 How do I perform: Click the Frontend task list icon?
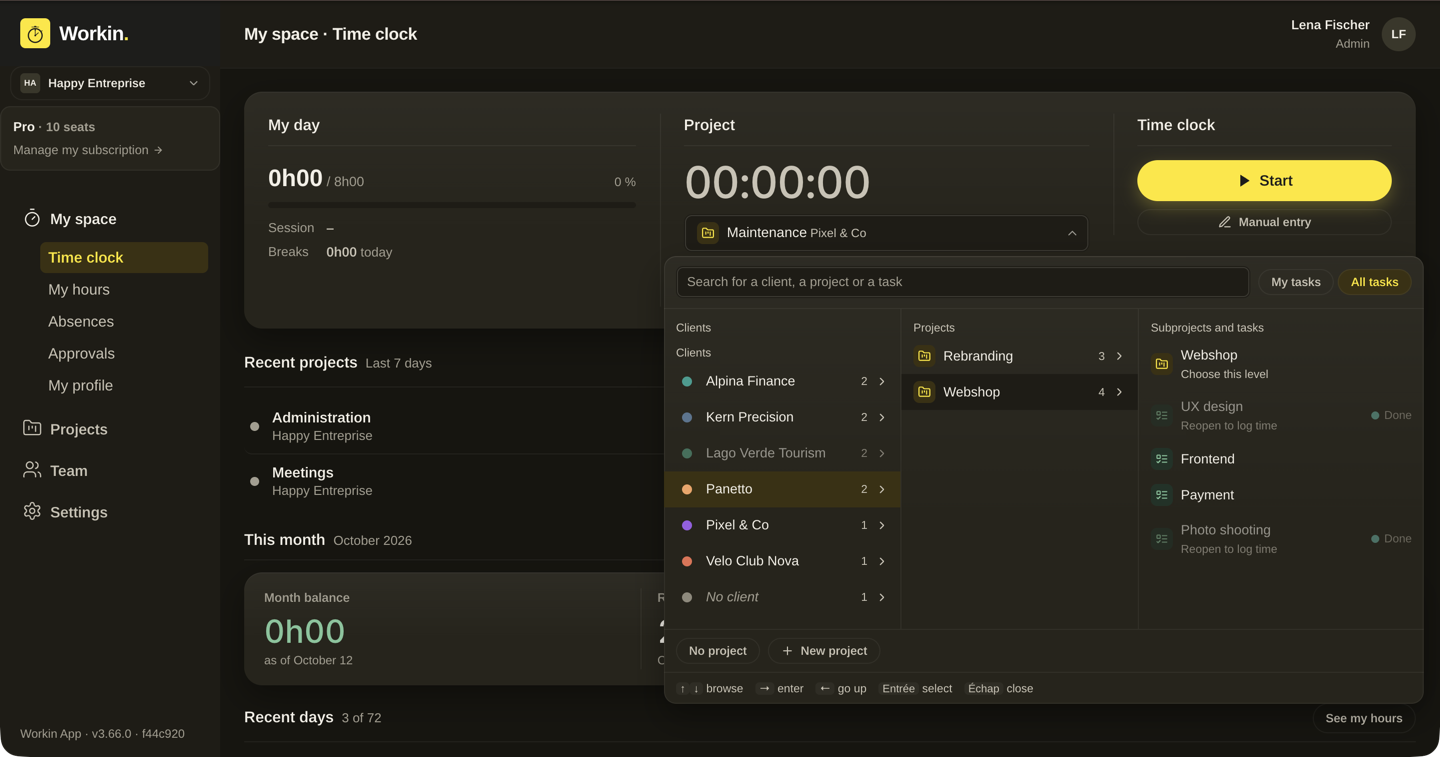pos(1161,459)
